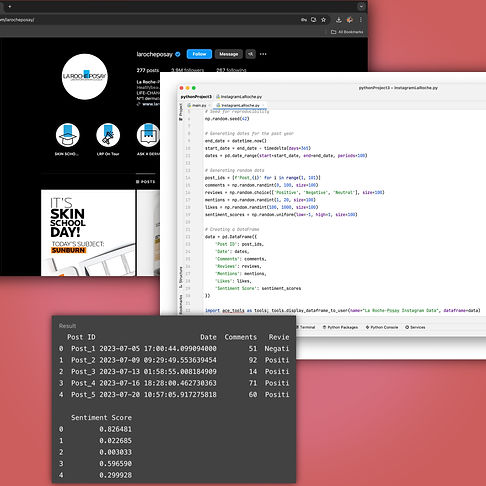This screenshot has height=486, width=486.
Task: Click the suggested-accounts add person button
Action: click(x=250, y=54)
